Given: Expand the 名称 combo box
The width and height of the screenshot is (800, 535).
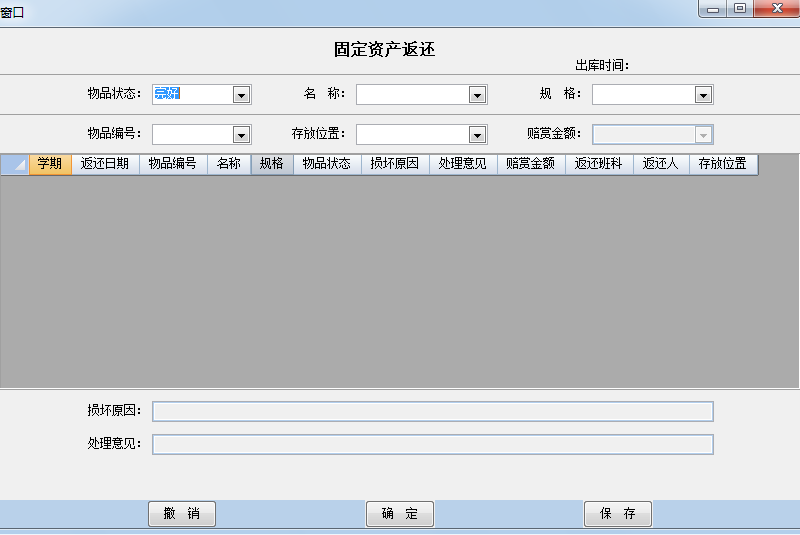Looking at the screenshot, I should click(477, 95).
